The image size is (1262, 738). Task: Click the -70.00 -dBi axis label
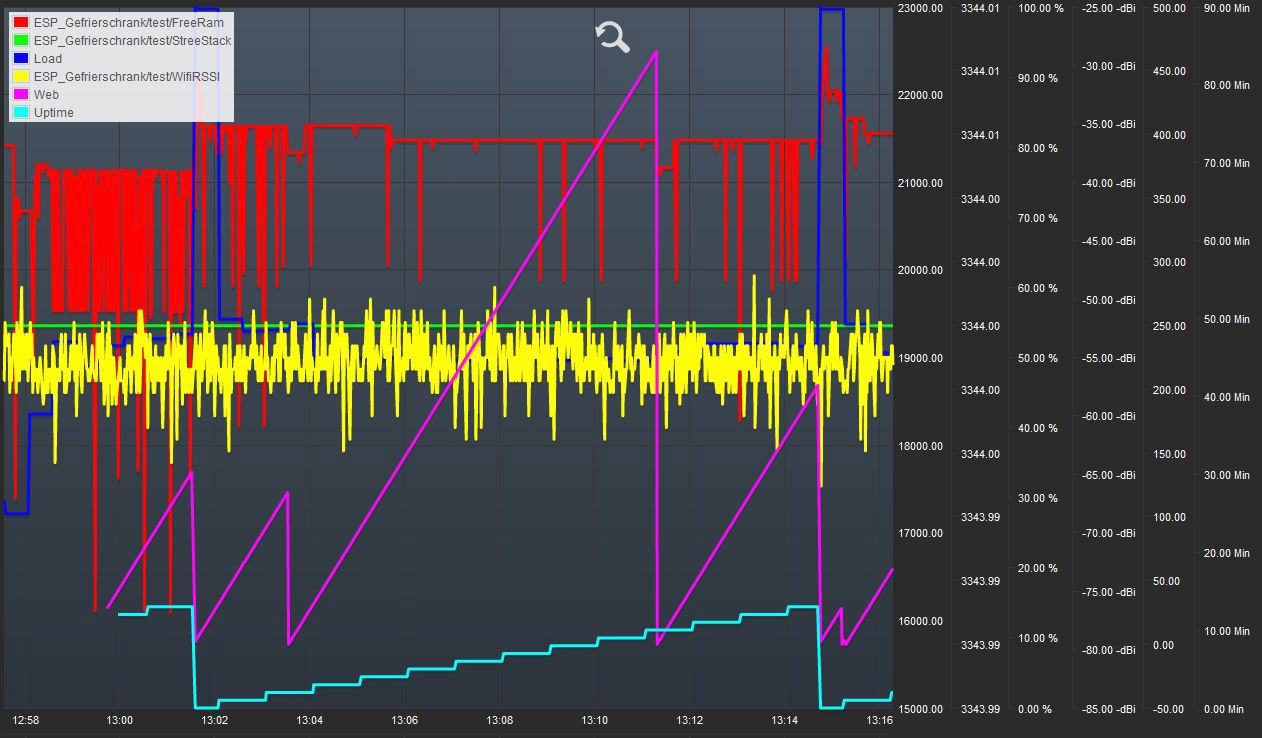(1109, 533)
